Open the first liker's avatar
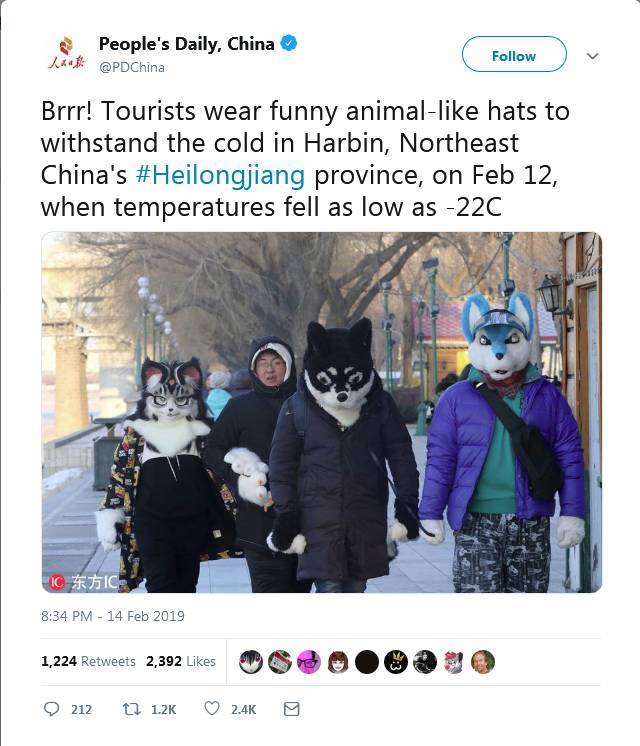 click(250, 662)
